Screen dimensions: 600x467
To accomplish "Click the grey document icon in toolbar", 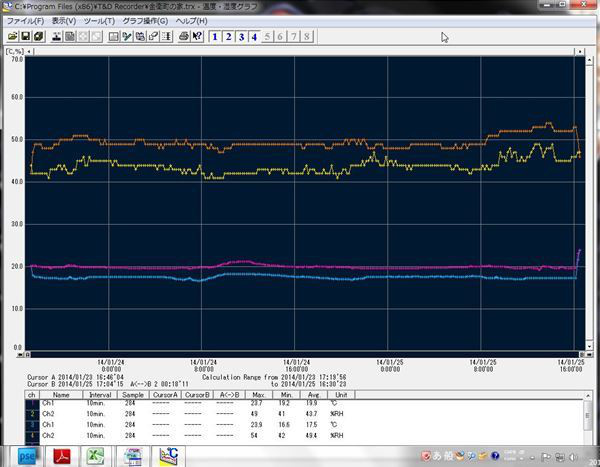I will click(x=70, y=36).
